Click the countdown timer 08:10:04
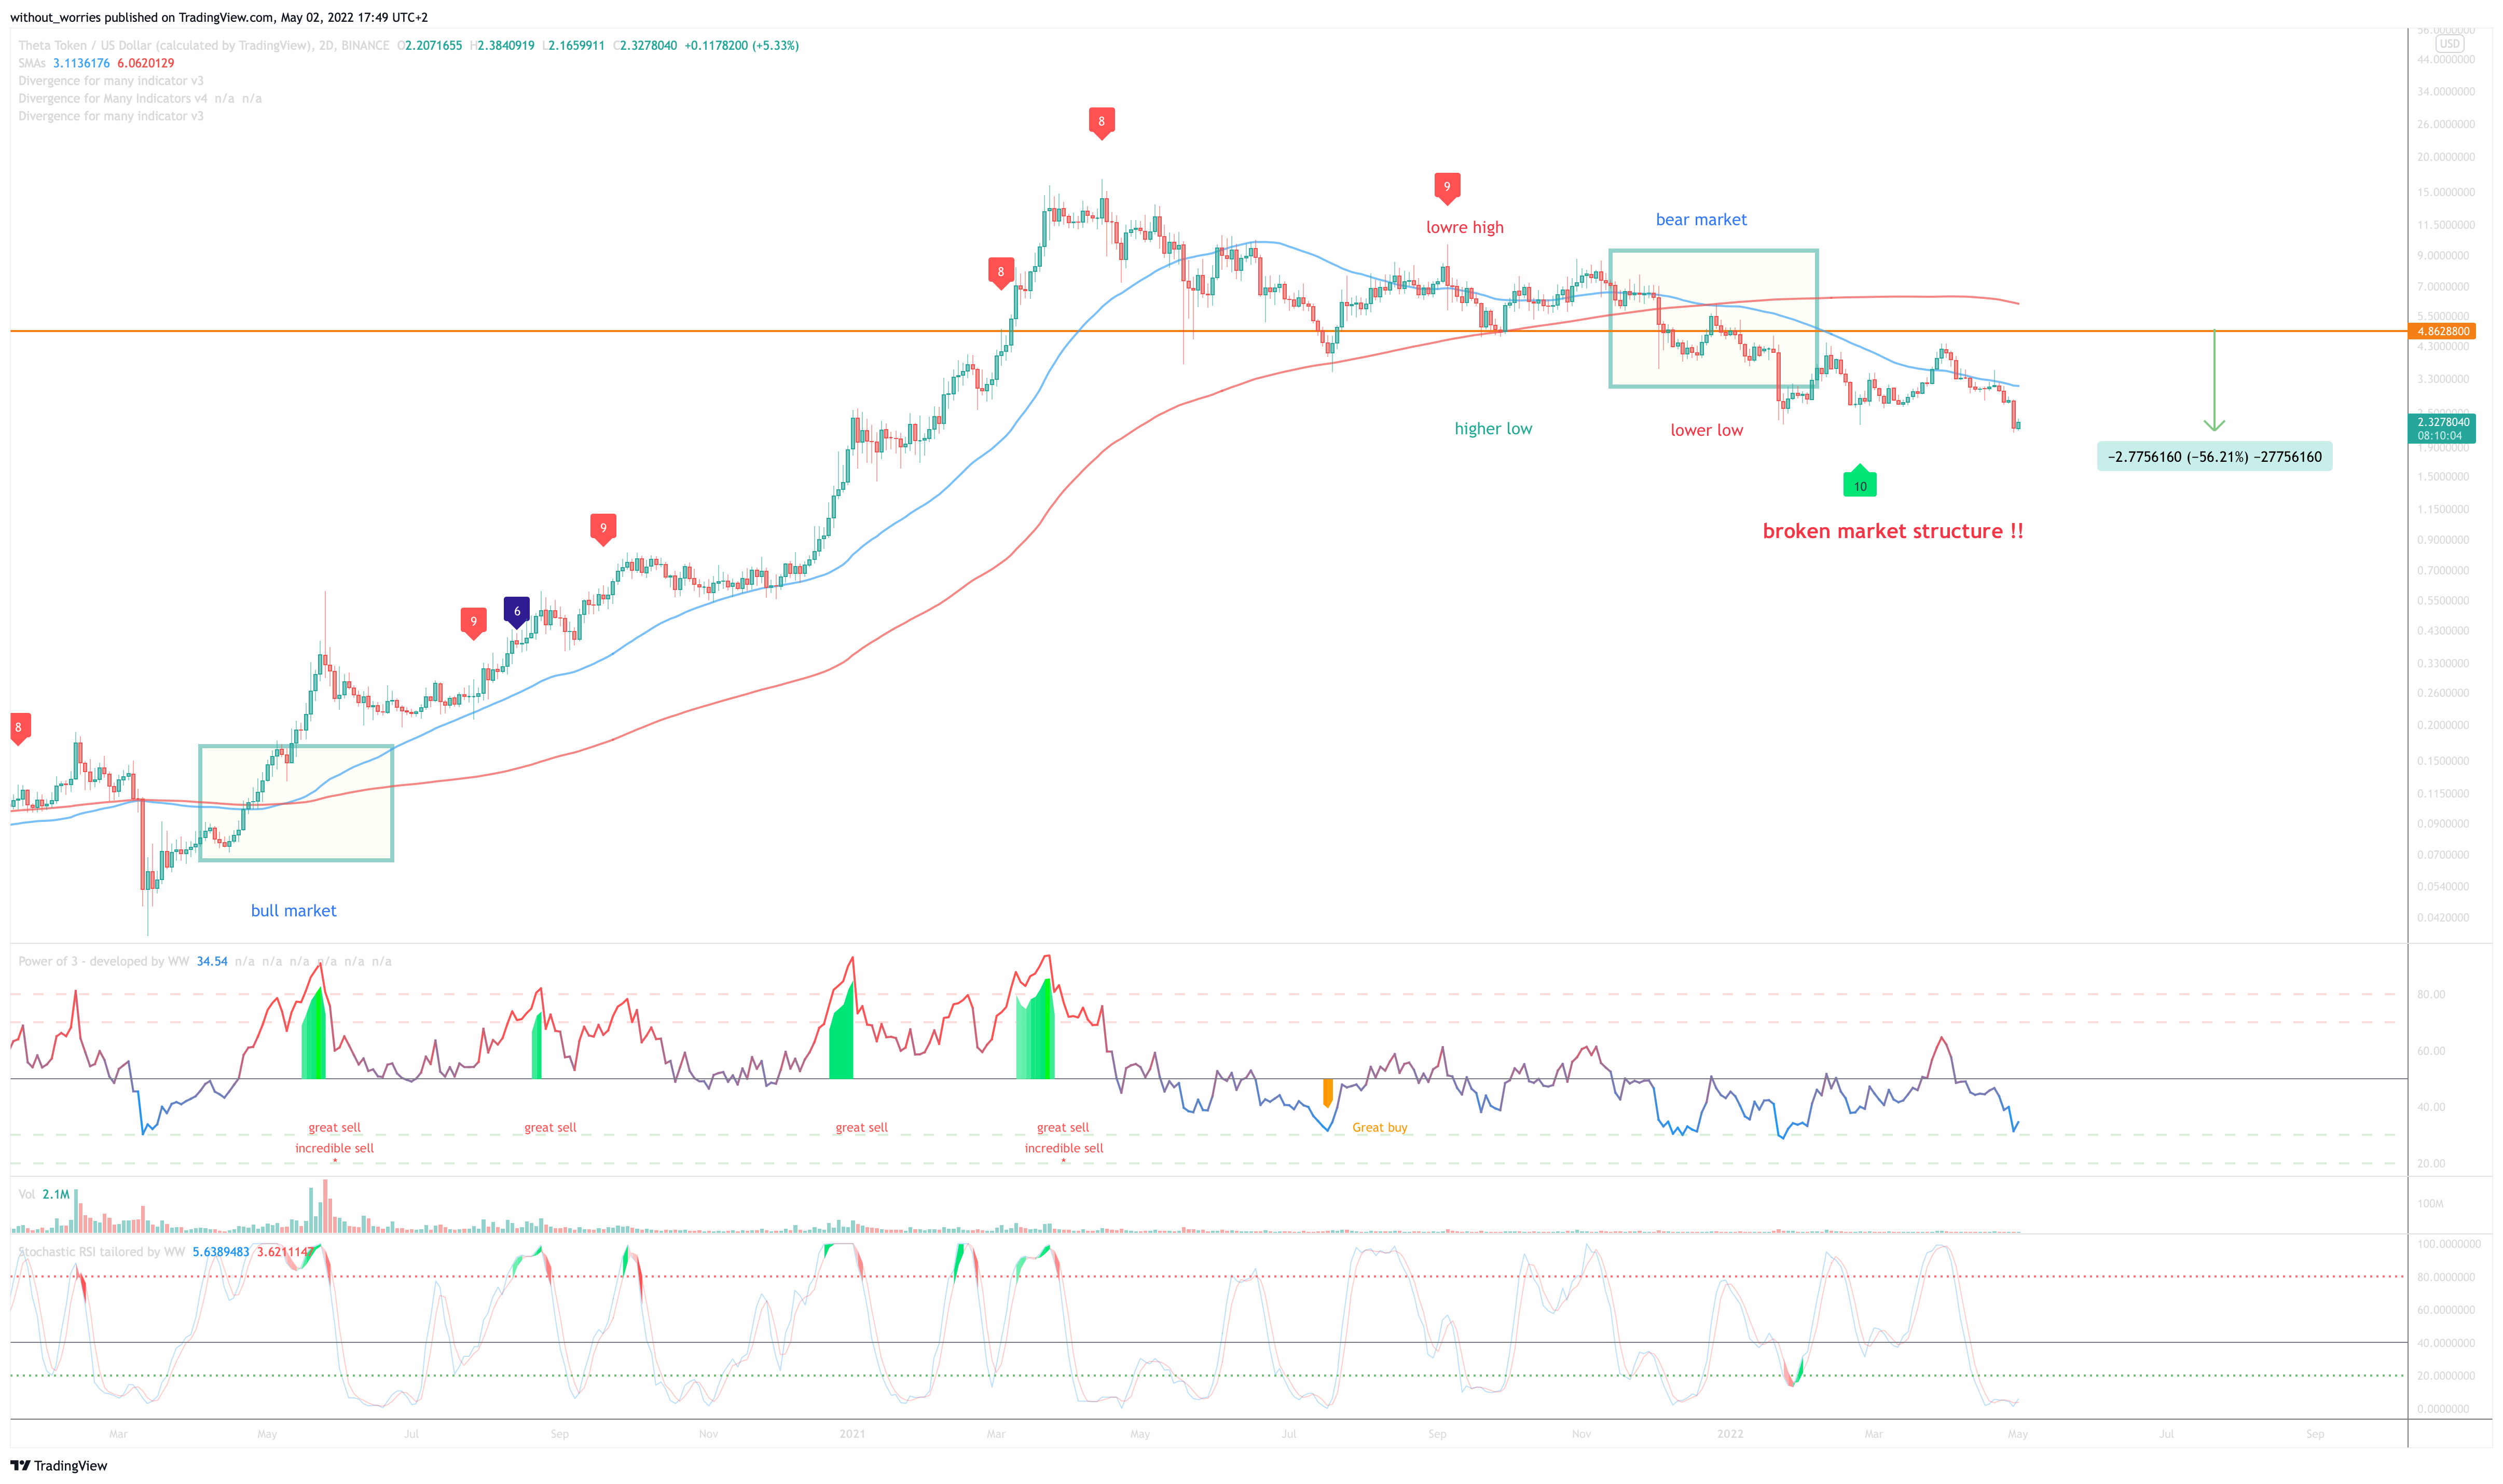Screen dimensions: 2503x1484 [2440, 436]
